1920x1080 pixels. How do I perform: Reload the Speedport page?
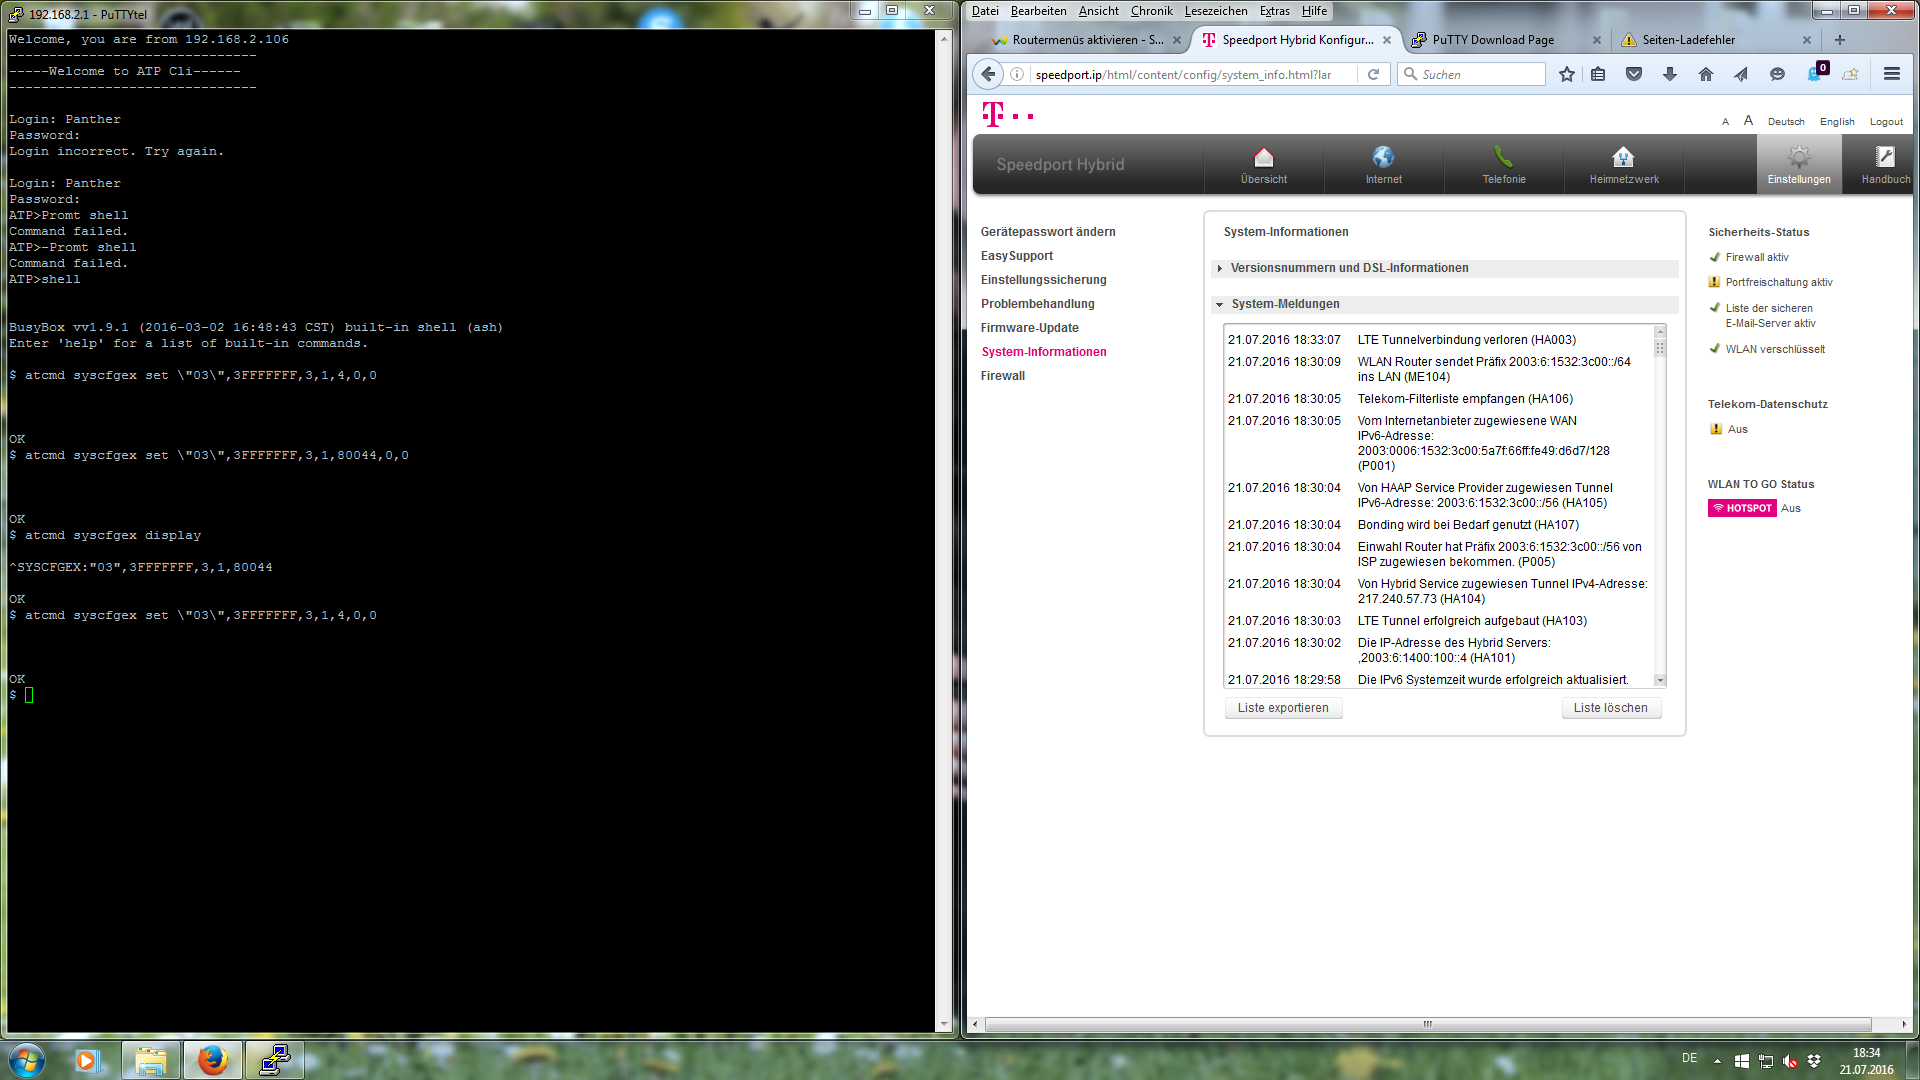click(x=1374, y=74)
